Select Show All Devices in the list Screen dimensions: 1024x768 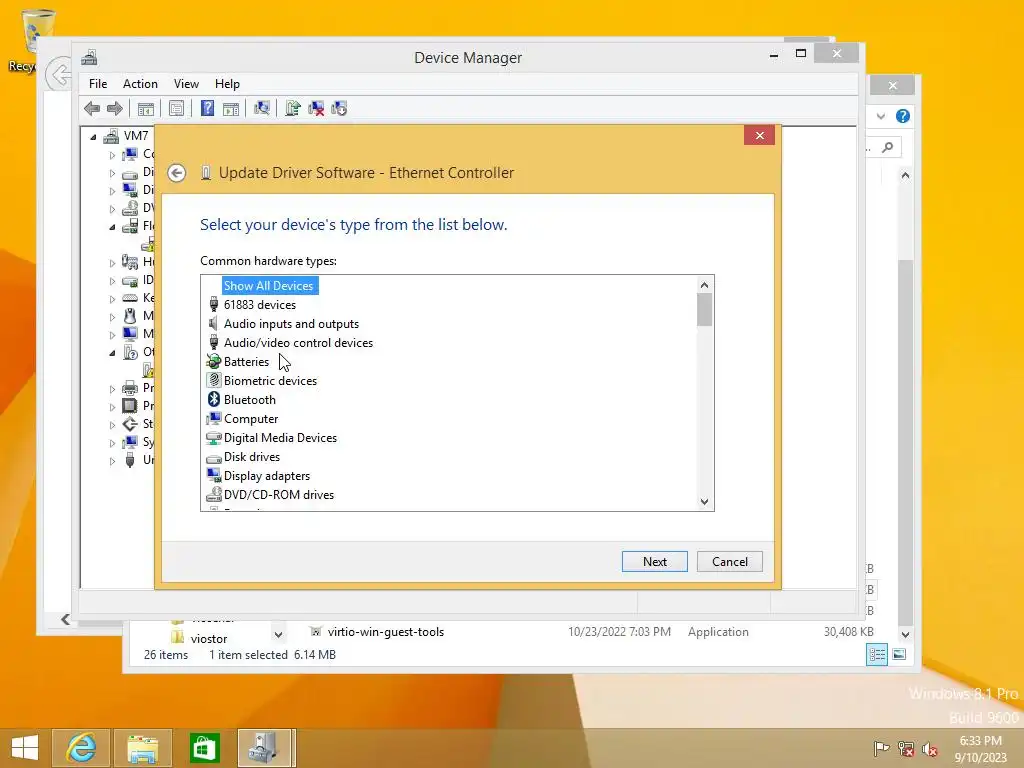click(x=268, y=285)
